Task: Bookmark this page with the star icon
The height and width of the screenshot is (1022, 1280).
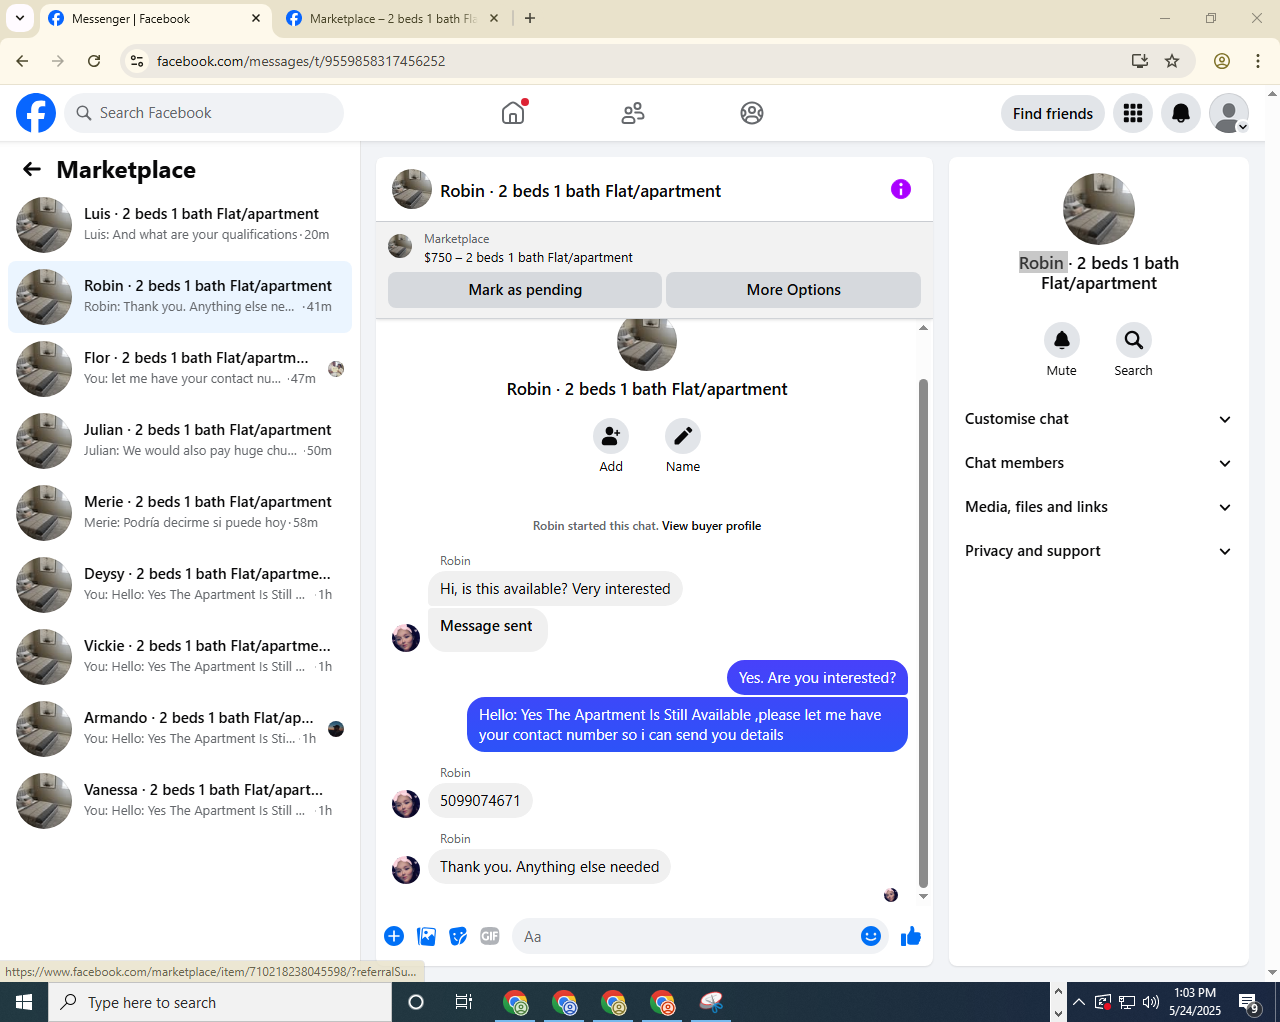Action: point(1172,61)
